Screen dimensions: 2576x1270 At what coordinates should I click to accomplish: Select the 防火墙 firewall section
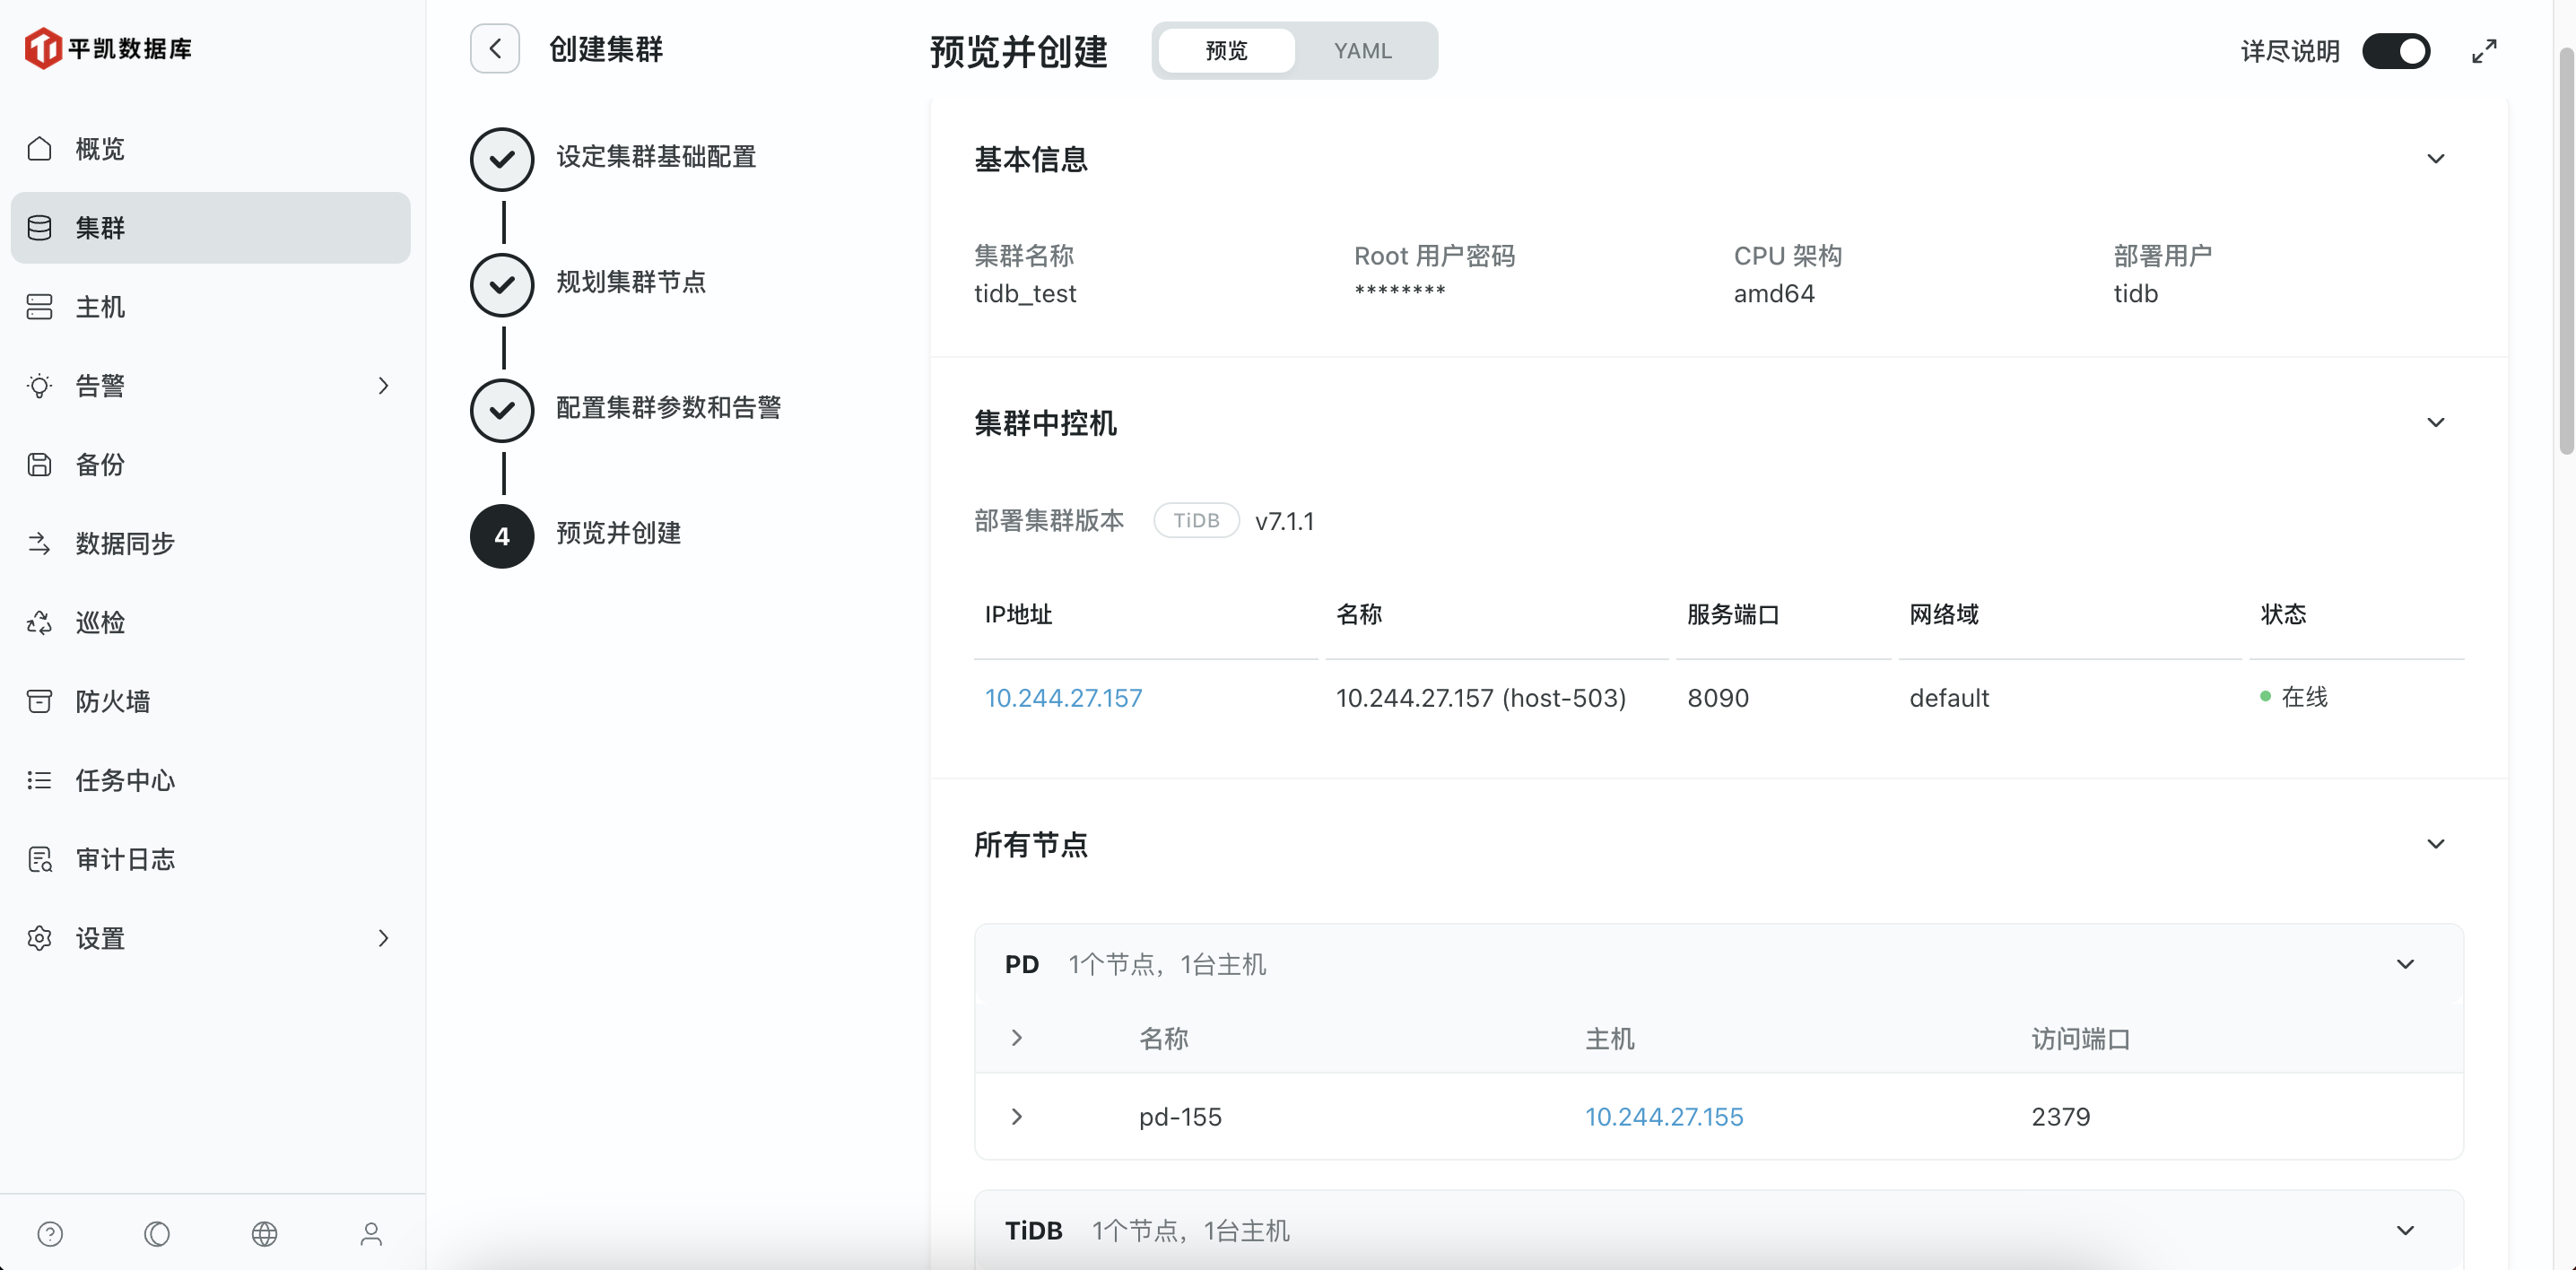pyautogui.click(x=112, y=700)
